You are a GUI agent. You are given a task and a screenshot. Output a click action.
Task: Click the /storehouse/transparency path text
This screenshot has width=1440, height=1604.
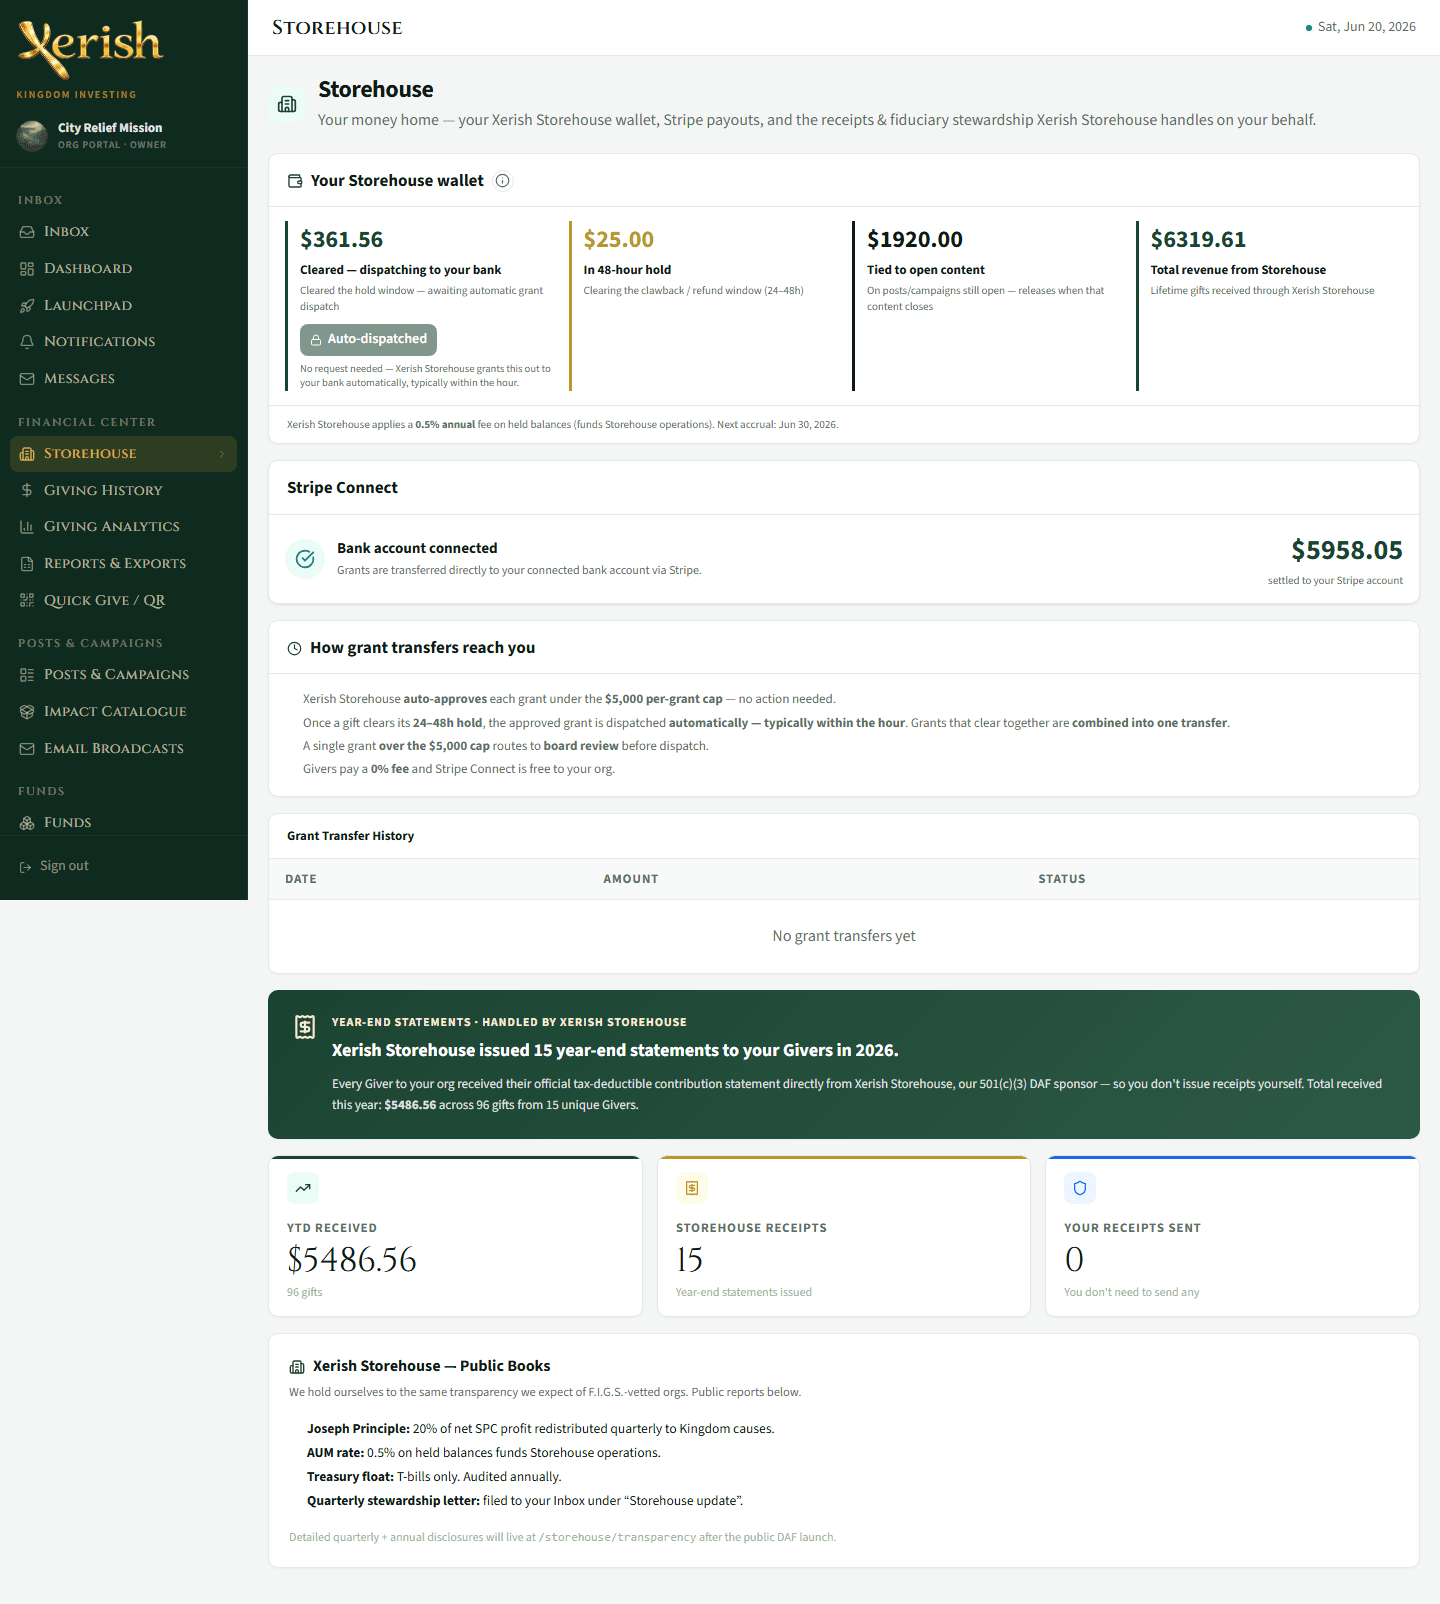[x=618, y=1538]
